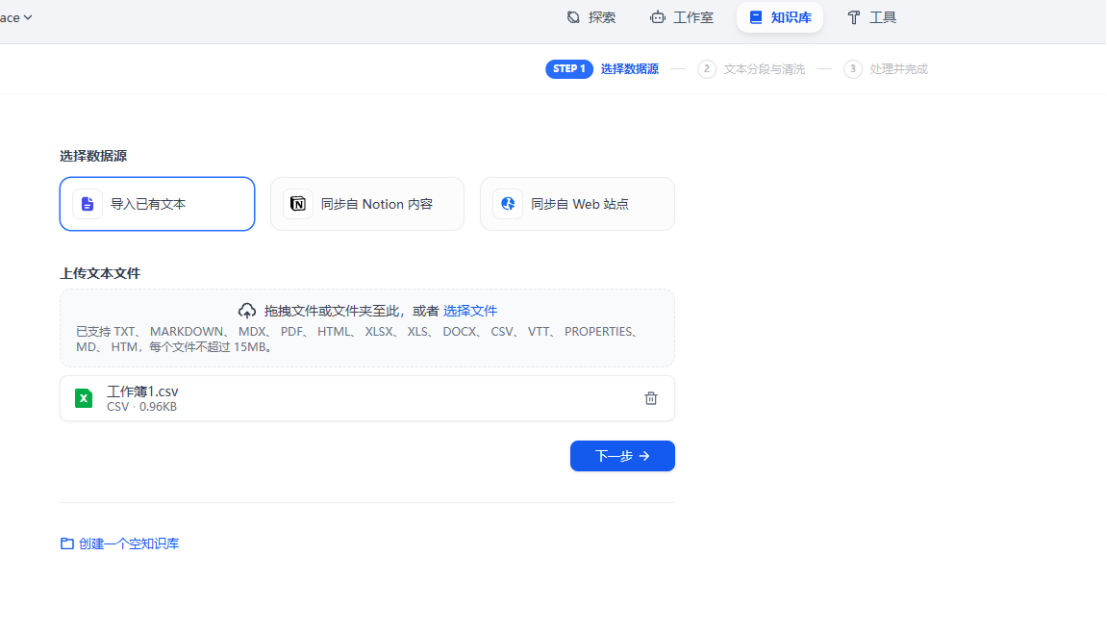Viewport: 1107px width, 632px height.
Task: Click the folder icon beside 创建一个空知识库
Action: tap(67, 544)
